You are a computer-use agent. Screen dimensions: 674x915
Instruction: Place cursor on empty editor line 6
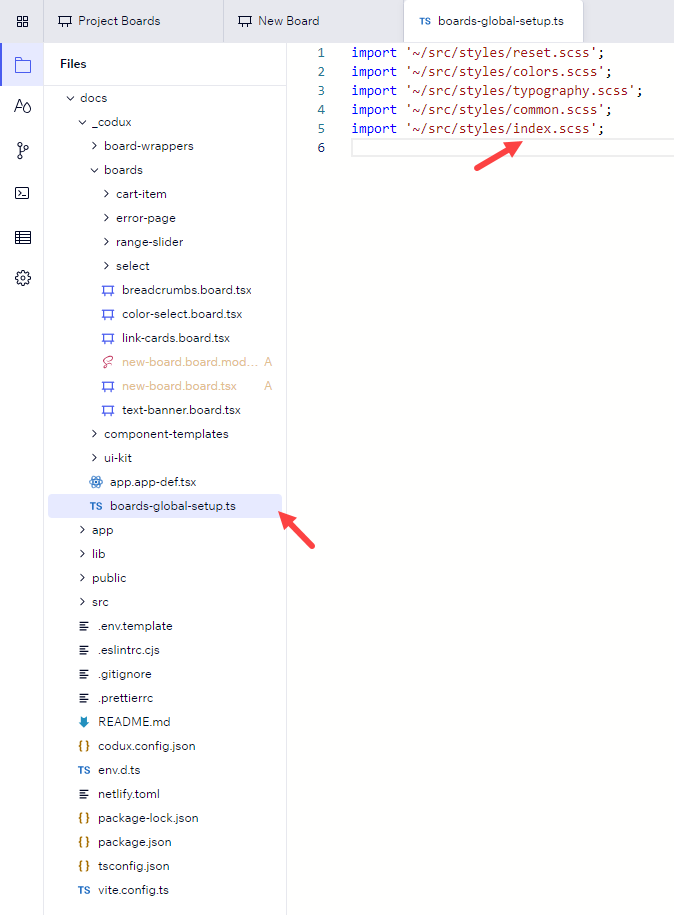tap(512, 148)
